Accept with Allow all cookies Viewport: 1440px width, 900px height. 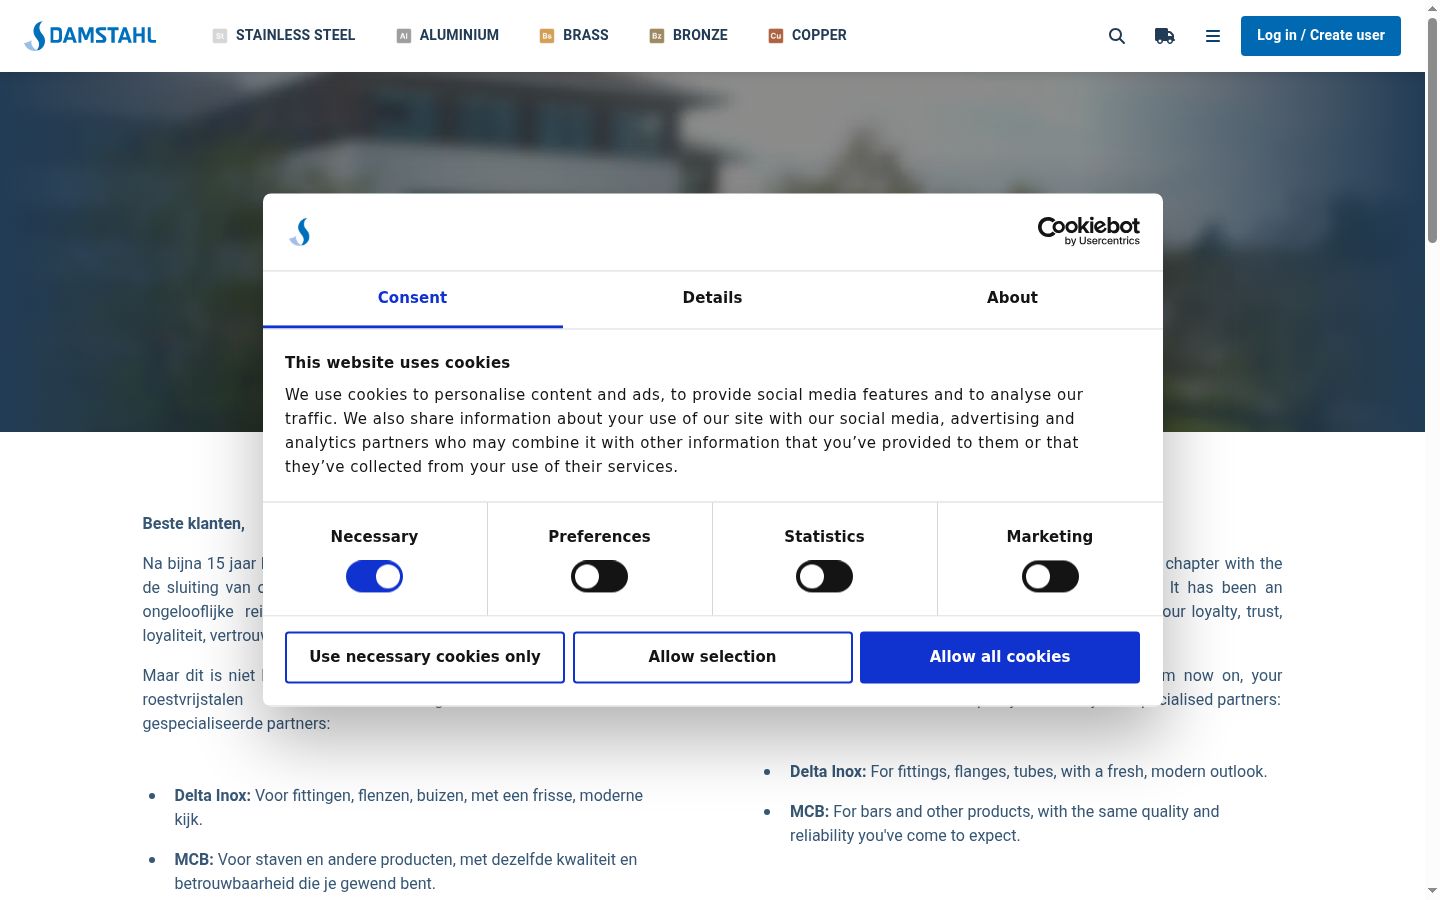point(1000,657)
